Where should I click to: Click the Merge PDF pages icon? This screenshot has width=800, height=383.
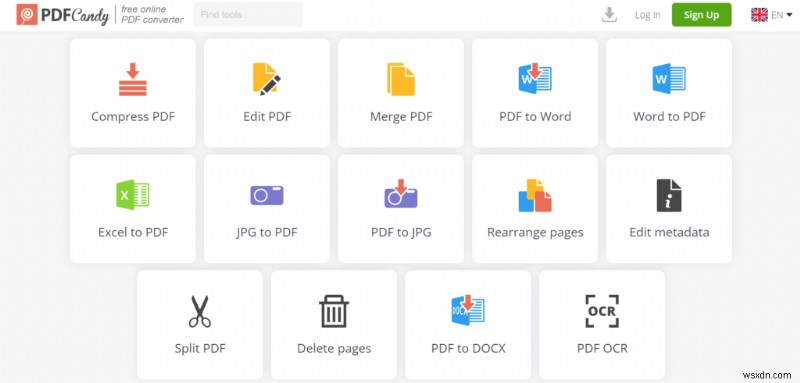(x=401, y=79)
